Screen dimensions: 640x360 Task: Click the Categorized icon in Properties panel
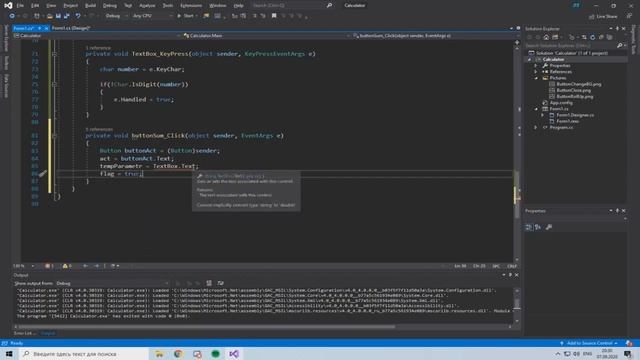pos(529,227)
